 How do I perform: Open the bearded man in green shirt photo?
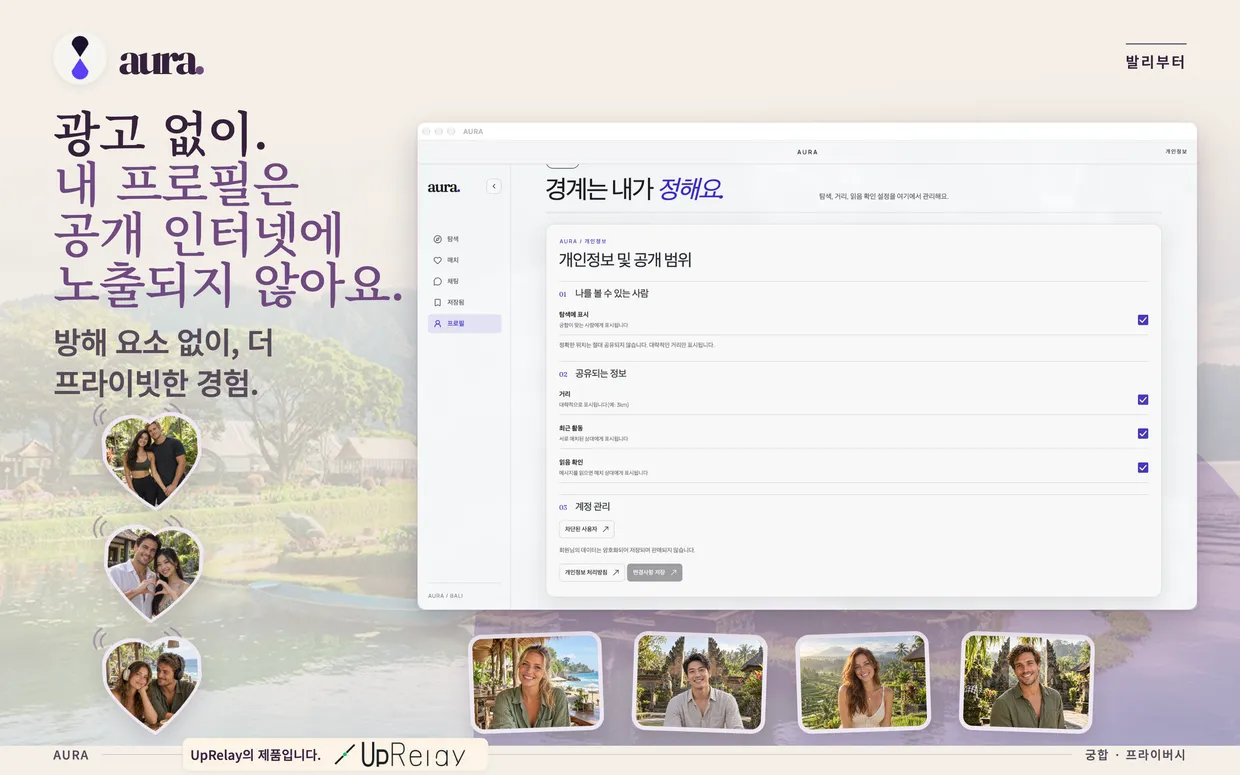(x=1027, y=682)
